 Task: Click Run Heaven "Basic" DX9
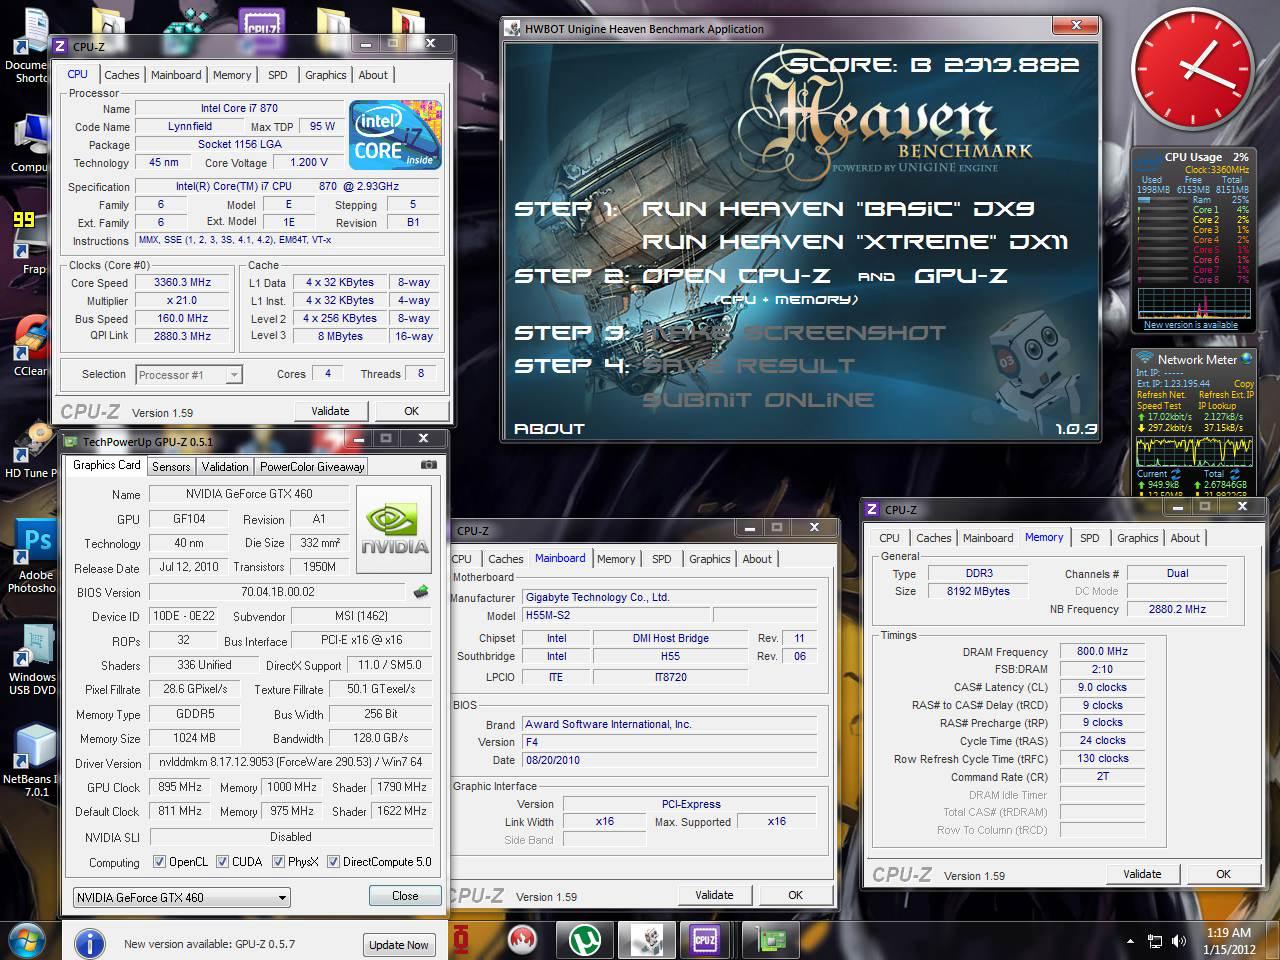[x=838, y=209]
